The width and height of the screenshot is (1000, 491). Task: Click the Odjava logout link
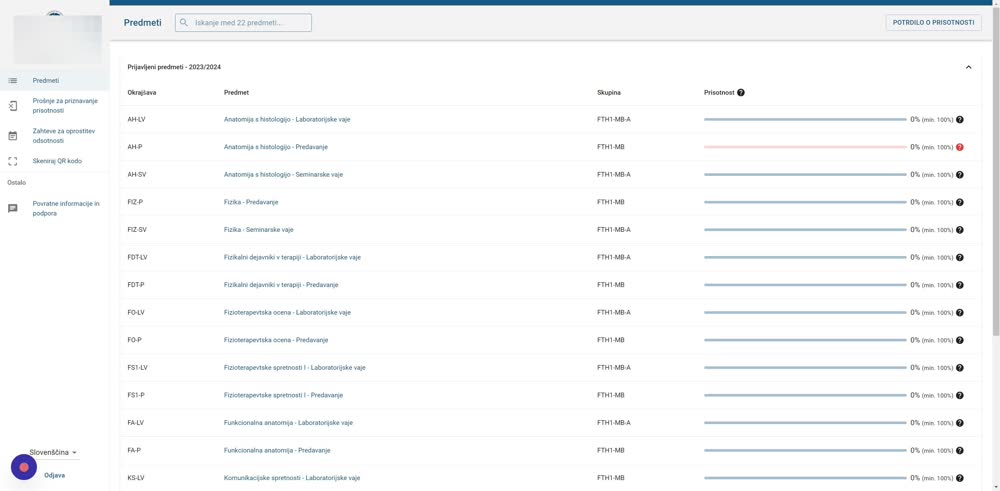point(54,475)
